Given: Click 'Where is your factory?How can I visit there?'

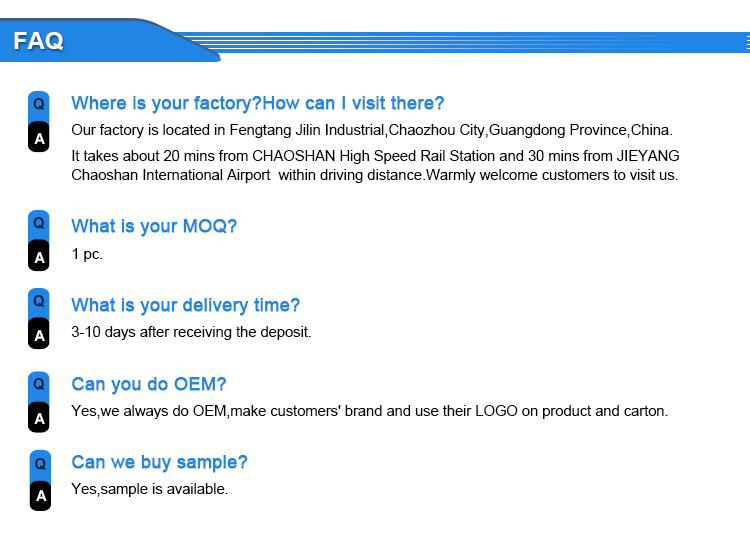Looking at the screenshot, I should (257, 104).
